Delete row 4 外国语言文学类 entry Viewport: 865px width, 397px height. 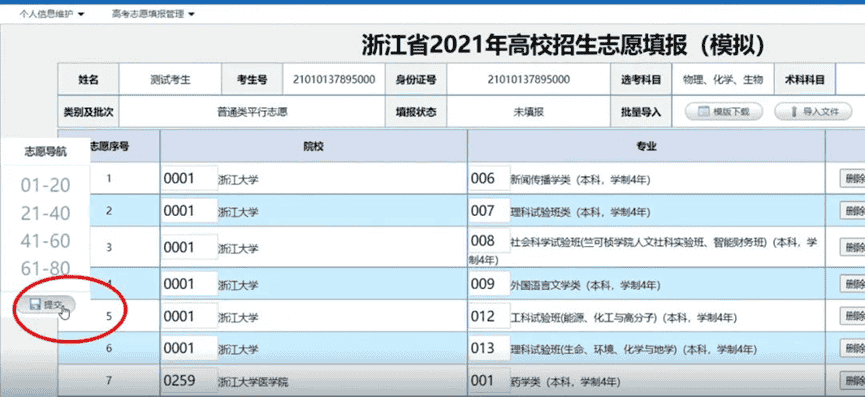tap(852, 283)
